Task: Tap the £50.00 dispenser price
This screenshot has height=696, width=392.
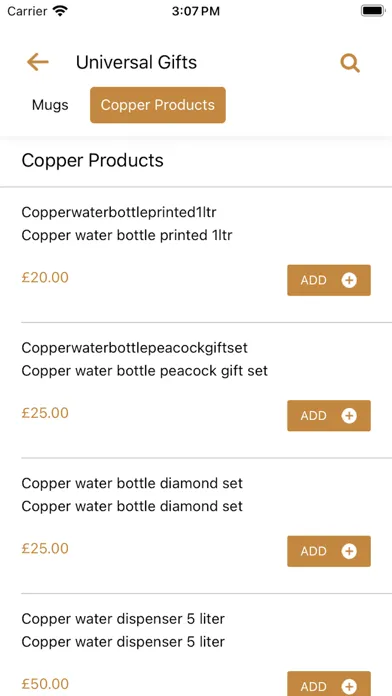Action: tap(45, 684)
